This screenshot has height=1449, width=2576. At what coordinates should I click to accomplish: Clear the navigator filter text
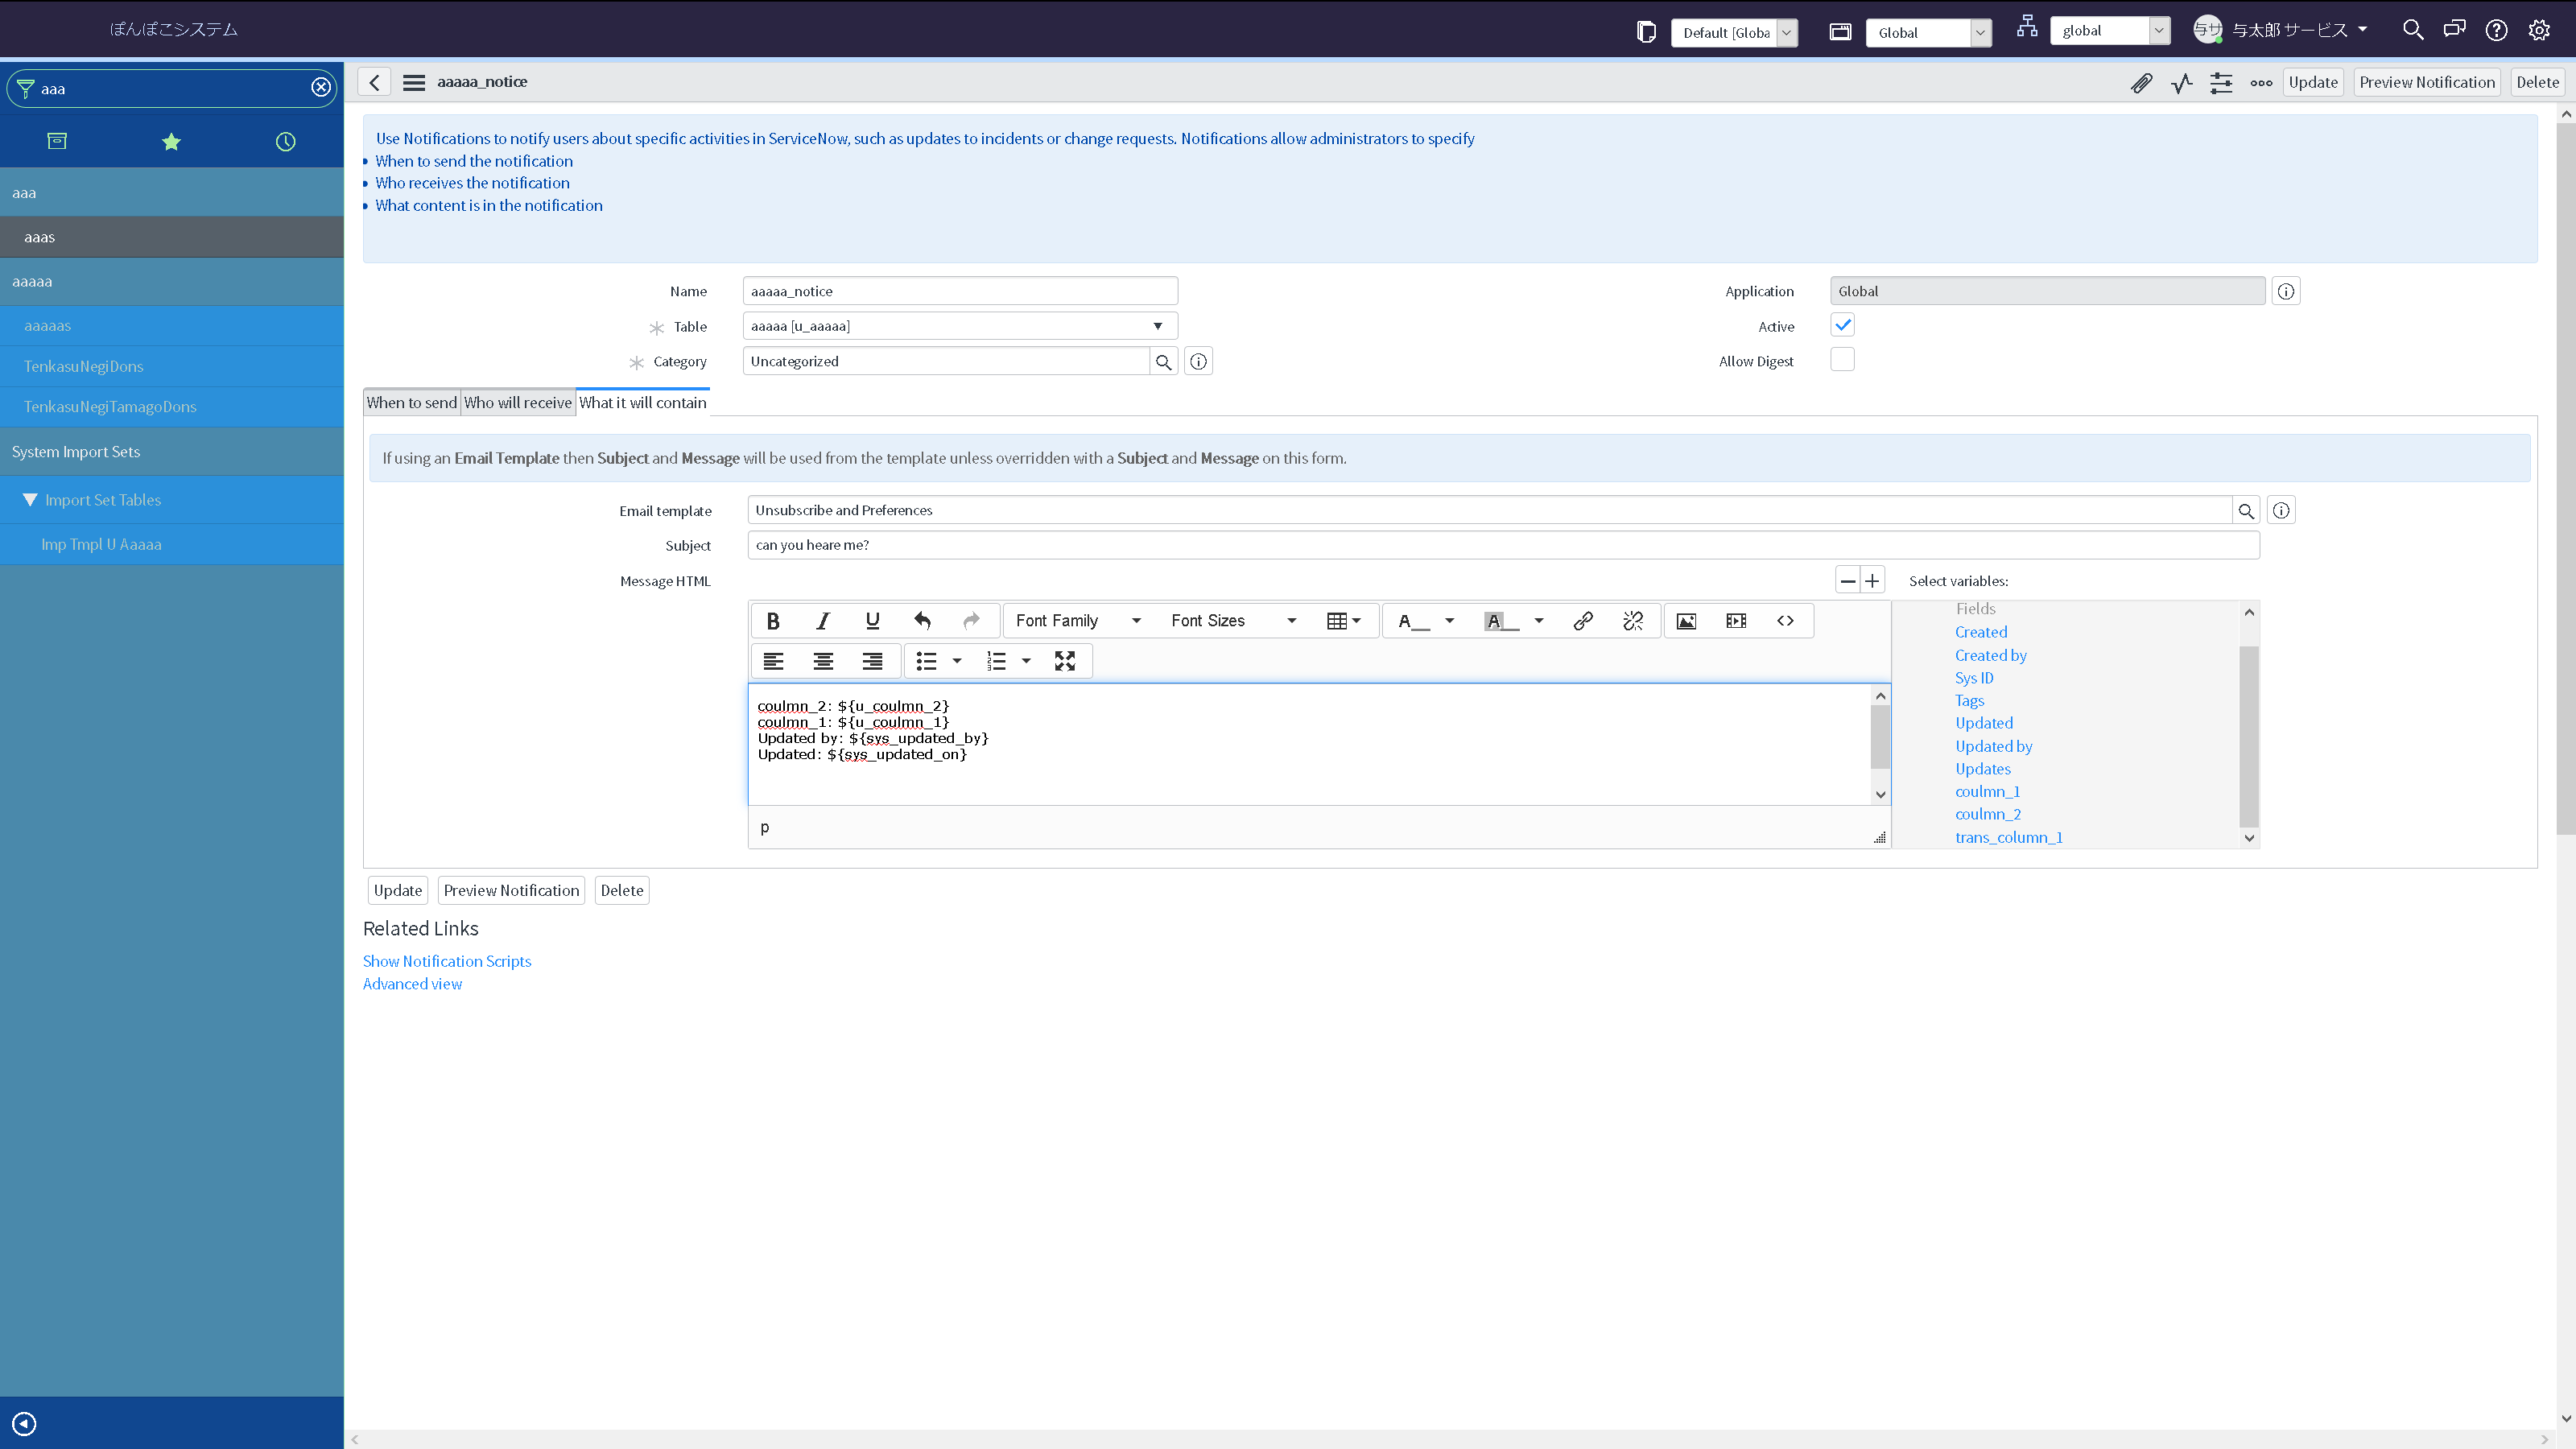(x=321, y=88)
